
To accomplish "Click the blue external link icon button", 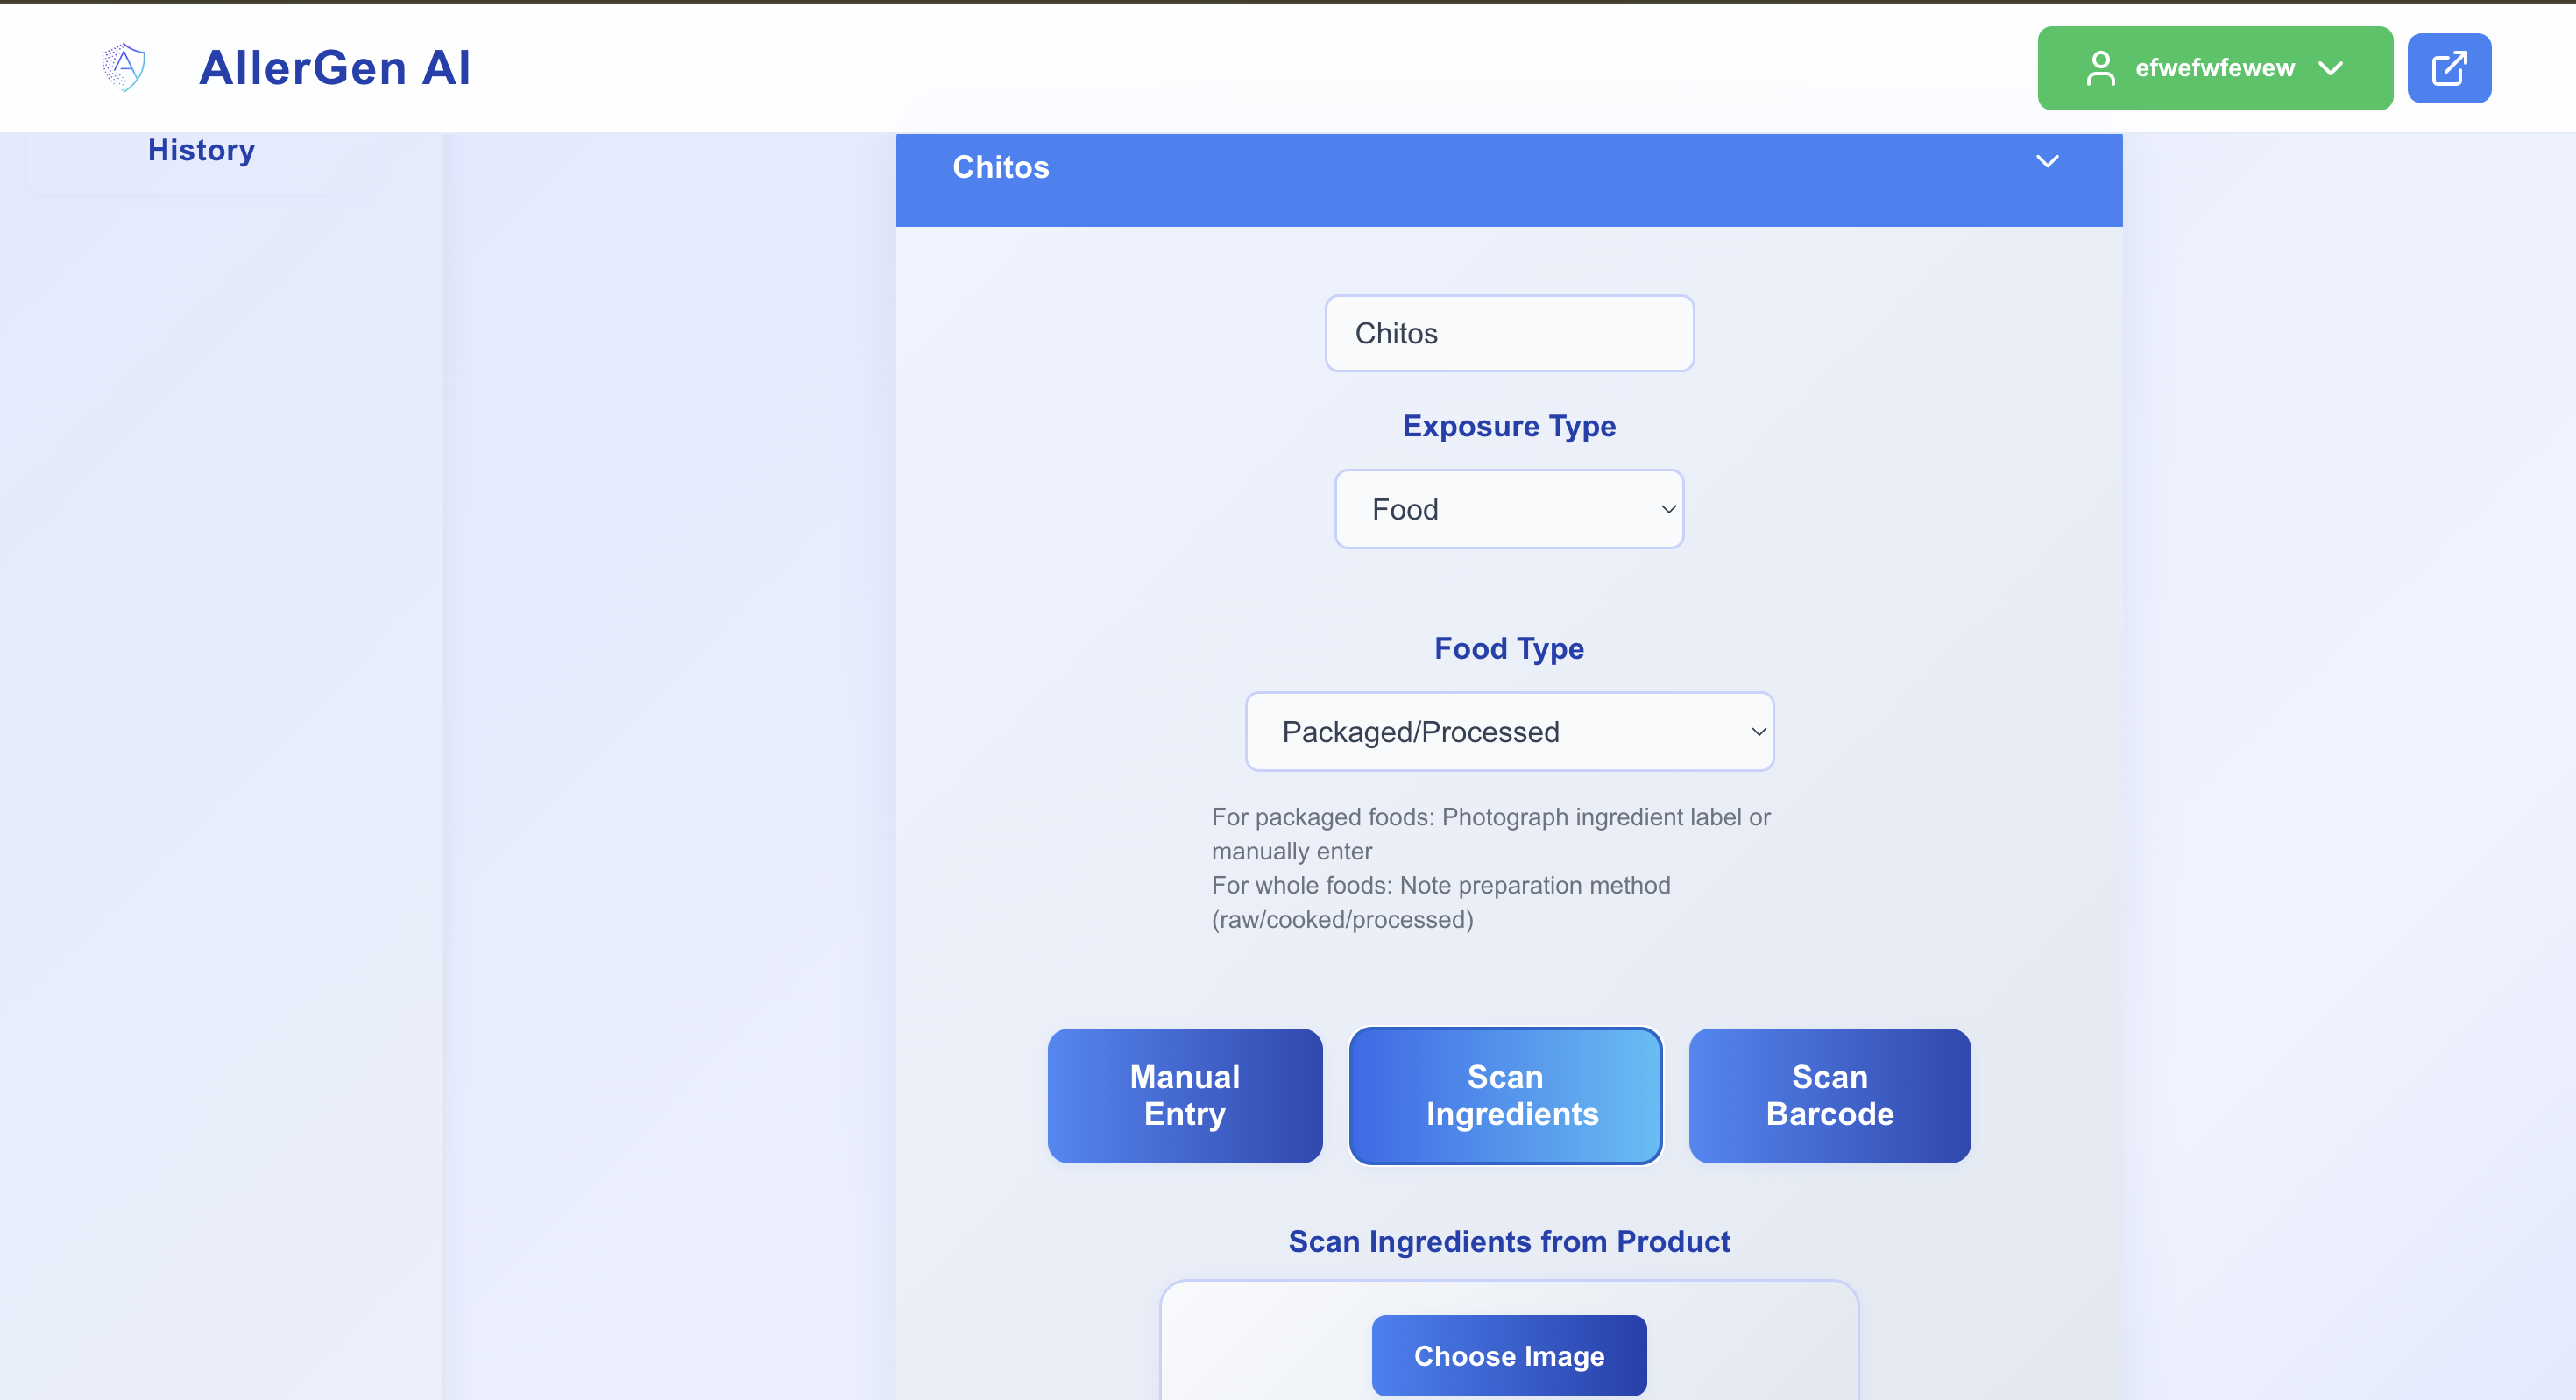I will pyautogui.click(x=2448, y=68).
